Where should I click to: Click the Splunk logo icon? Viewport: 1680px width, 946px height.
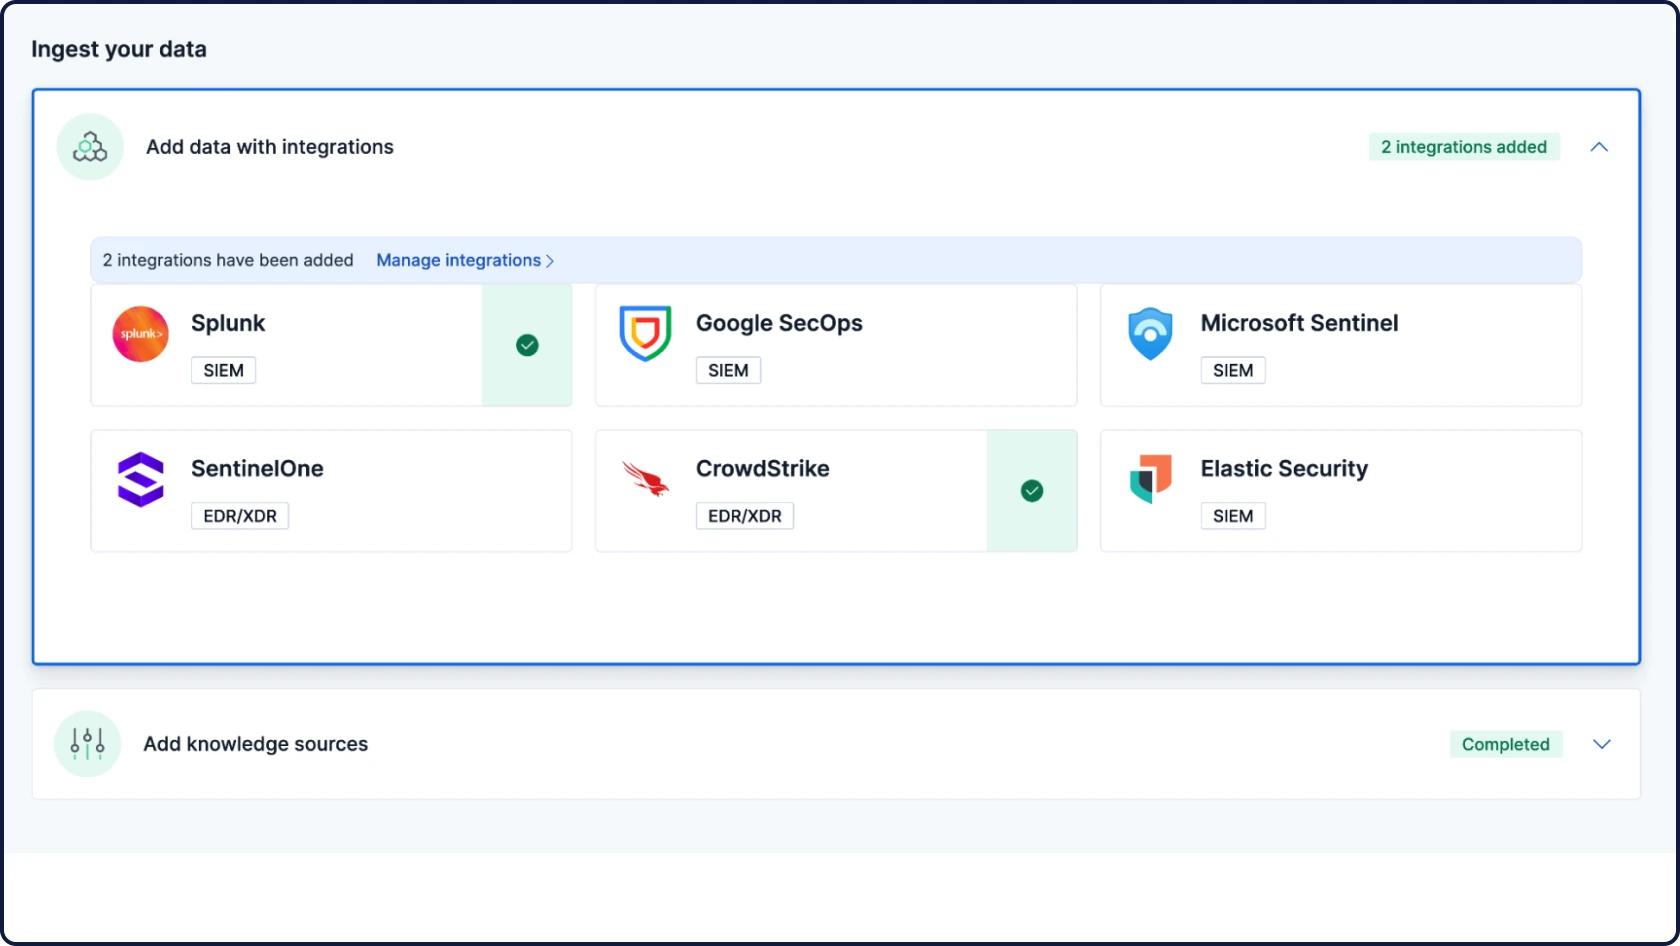[x=140, y=334]
